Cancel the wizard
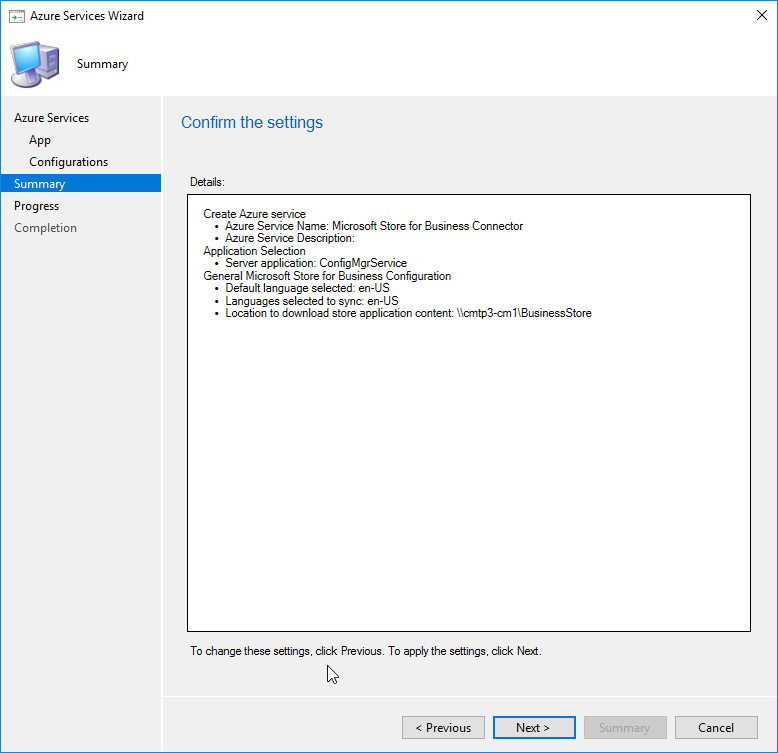778x753 pixels. (x=716, y=727)
